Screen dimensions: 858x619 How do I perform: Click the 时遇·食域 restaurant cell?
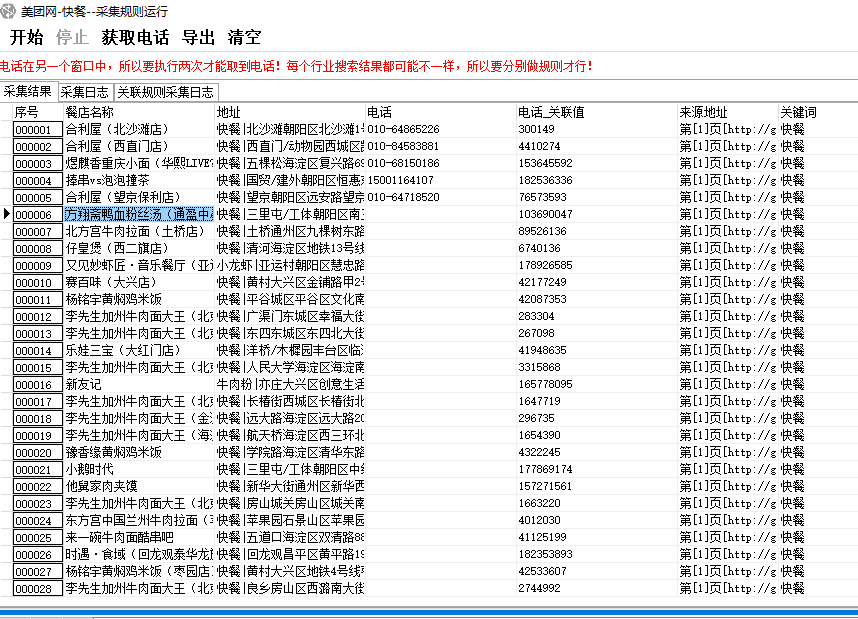click(x=139, y=553)
